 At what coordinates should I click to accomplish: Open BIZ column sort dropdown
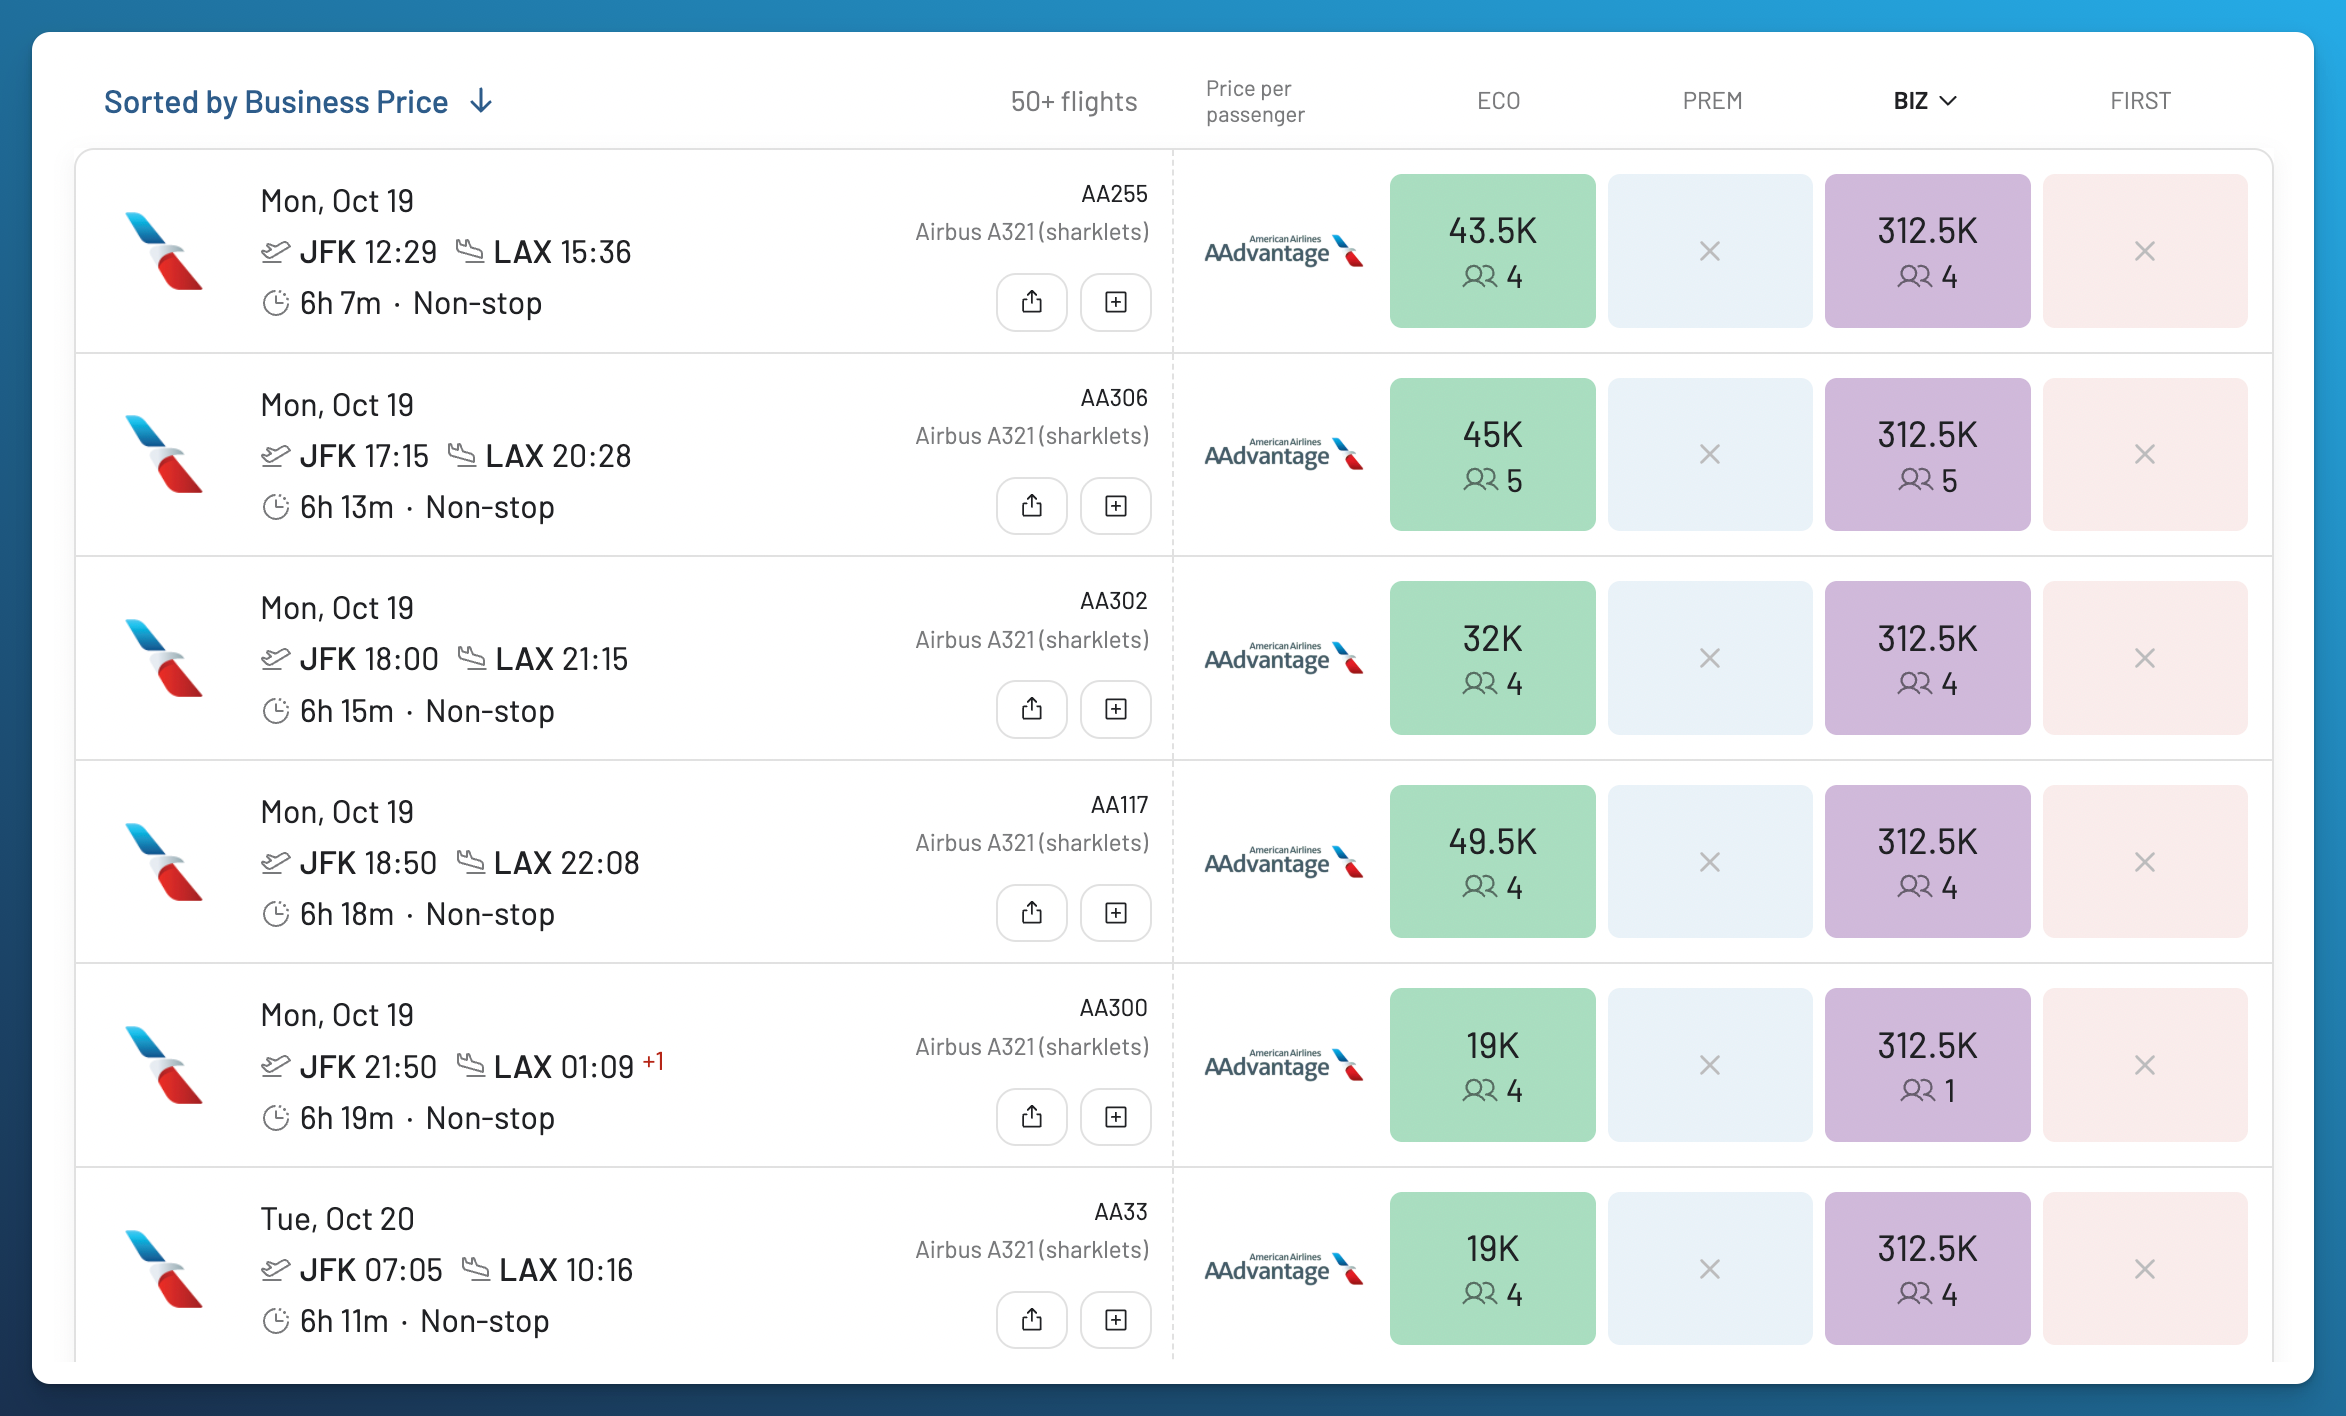(x=1925, y=101)
